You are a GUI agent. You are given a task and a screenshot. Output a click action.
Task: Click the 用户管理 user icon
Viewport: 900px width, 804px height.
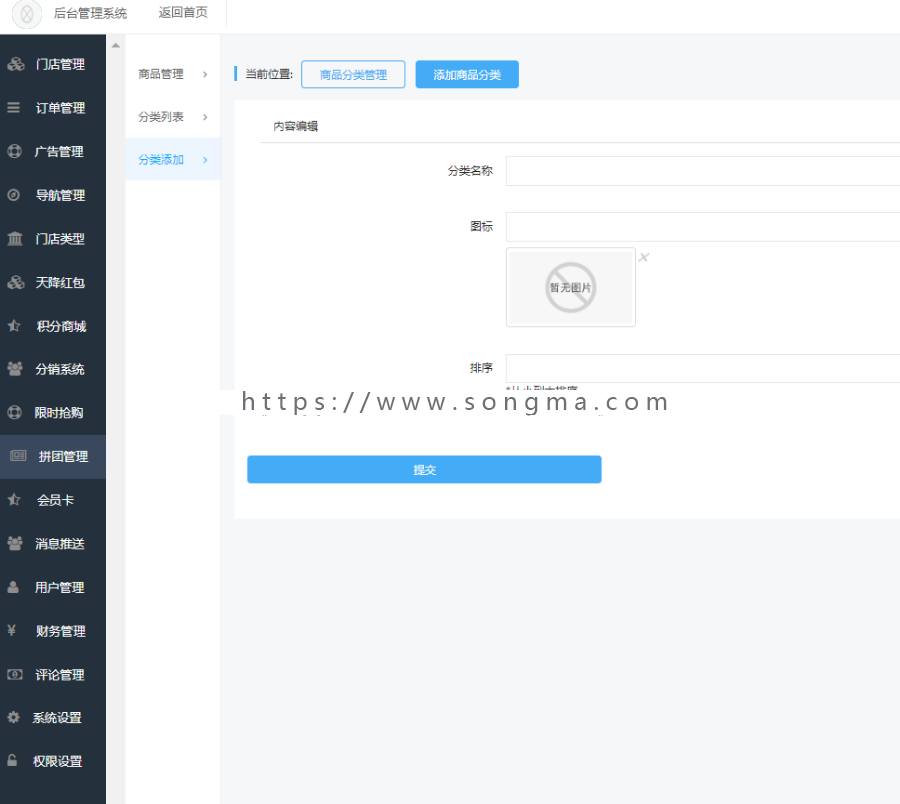point(13,587)
